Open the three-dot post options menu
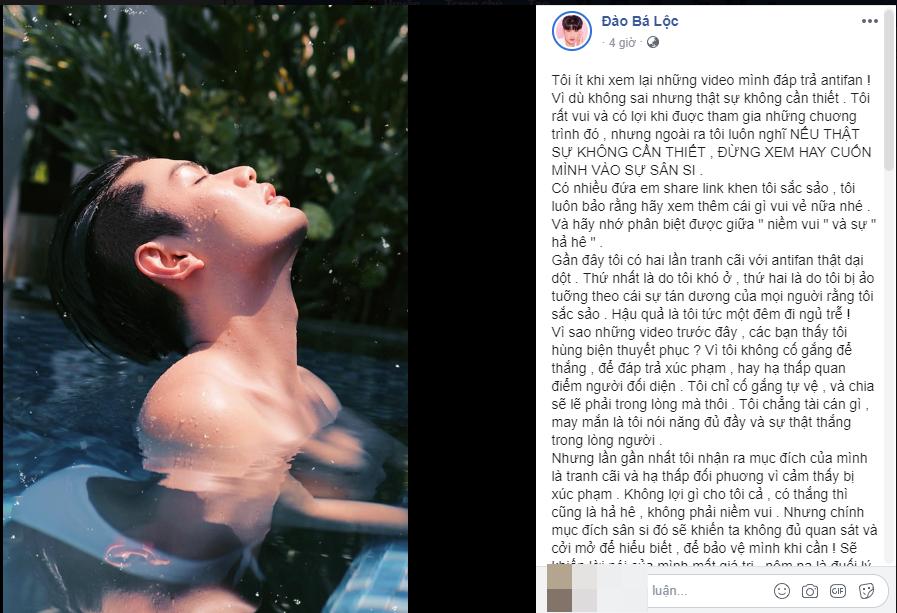Image resolution: width=897 pixels, height=613 pixels. [x=869, y=21]
